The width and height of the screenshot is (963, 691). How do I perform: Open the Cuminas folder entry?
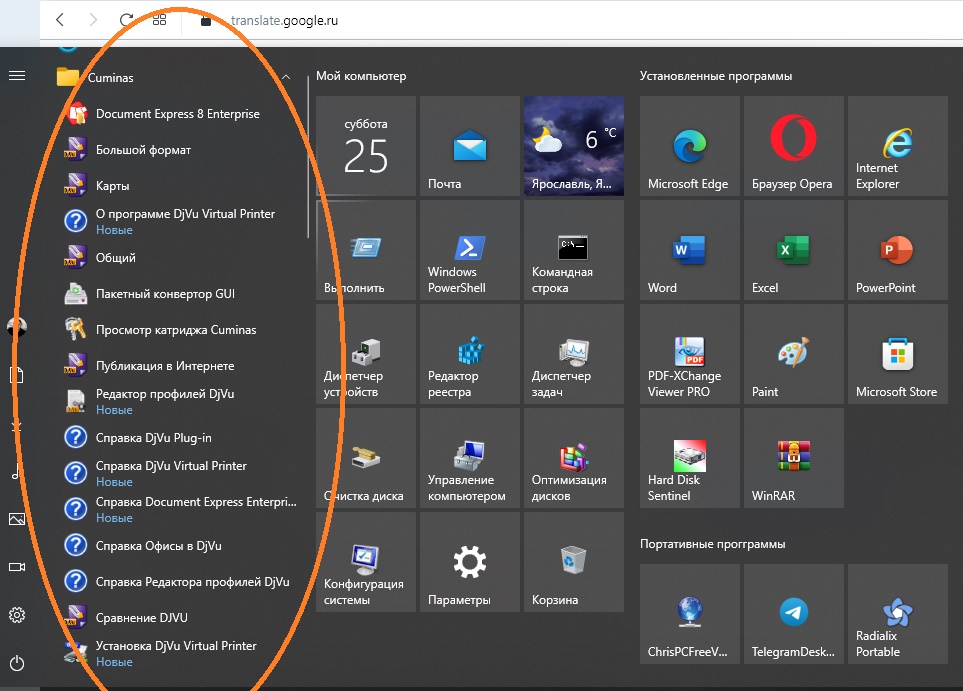coord(175,77)
